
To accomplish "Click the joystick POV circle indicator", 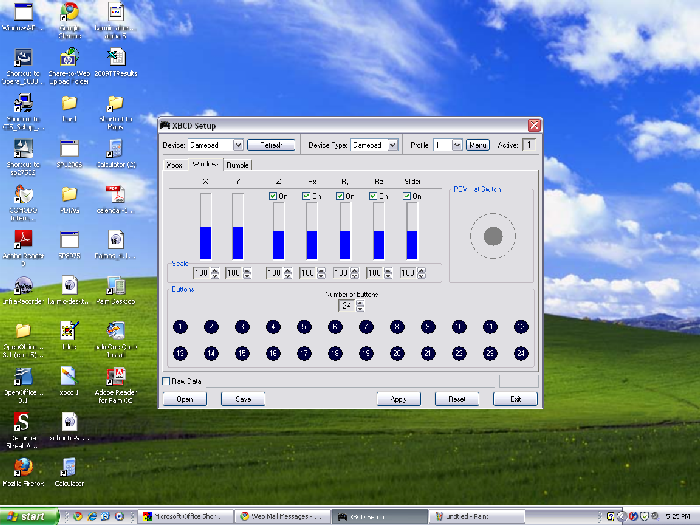I will (x=492, y=236).
